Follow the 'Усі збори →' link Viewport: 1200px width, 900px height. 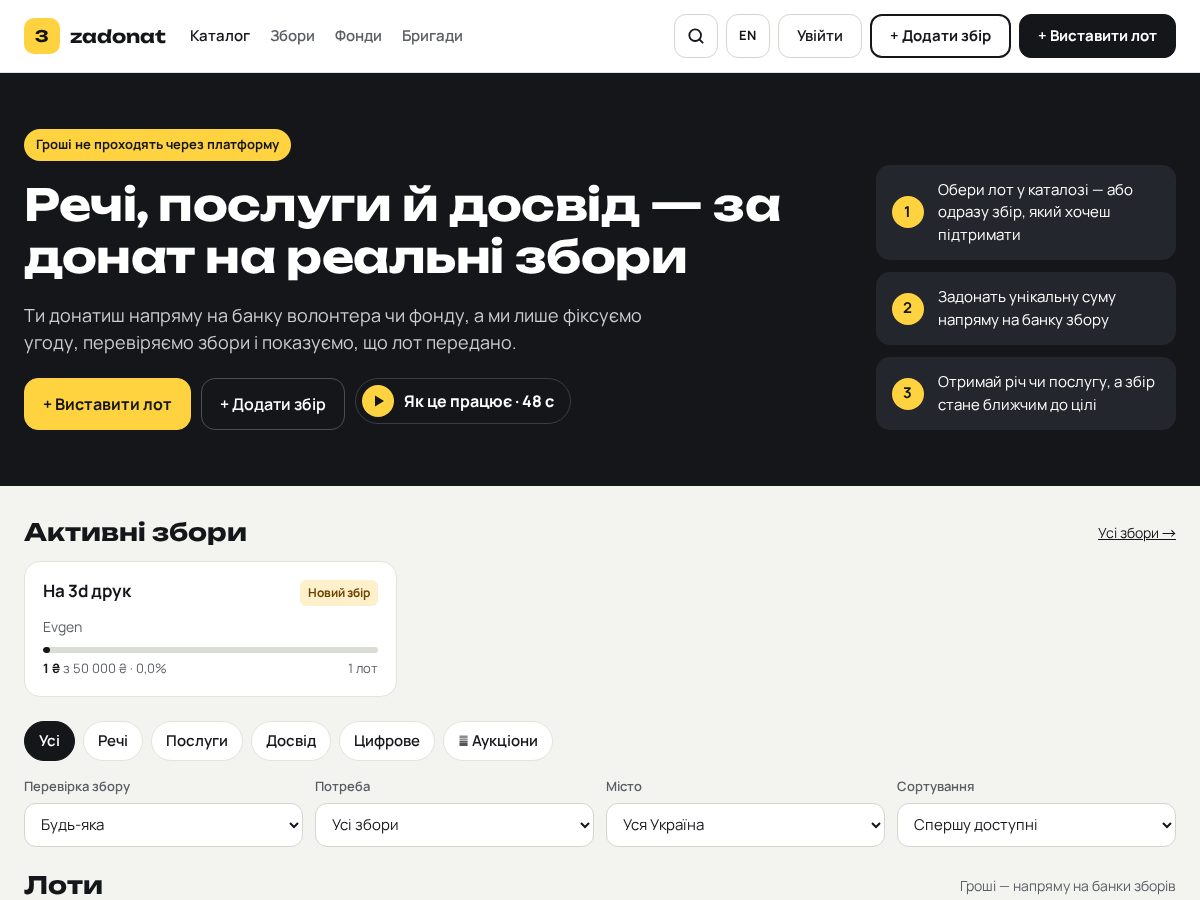1137,533
